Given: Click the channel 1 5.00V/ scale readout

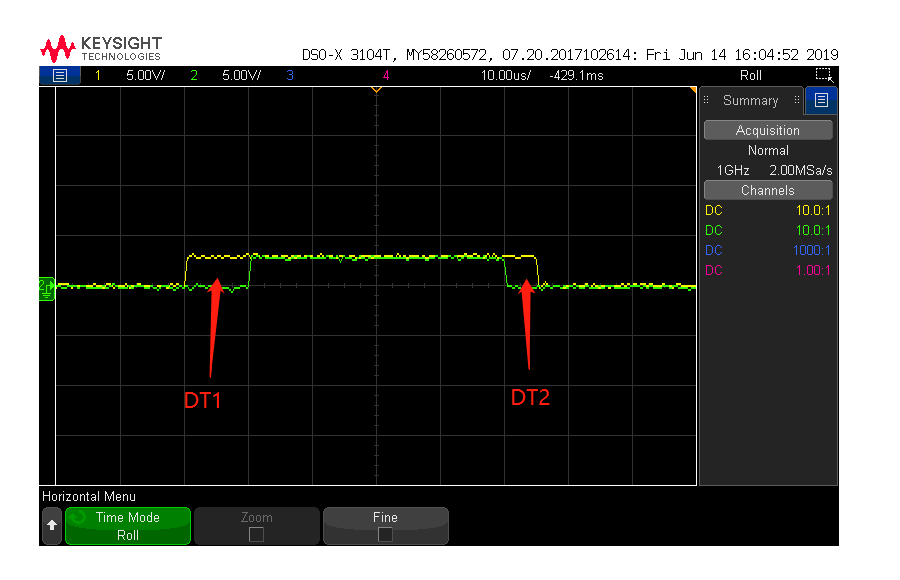Looking at the screenshot, I should (146, 75).
